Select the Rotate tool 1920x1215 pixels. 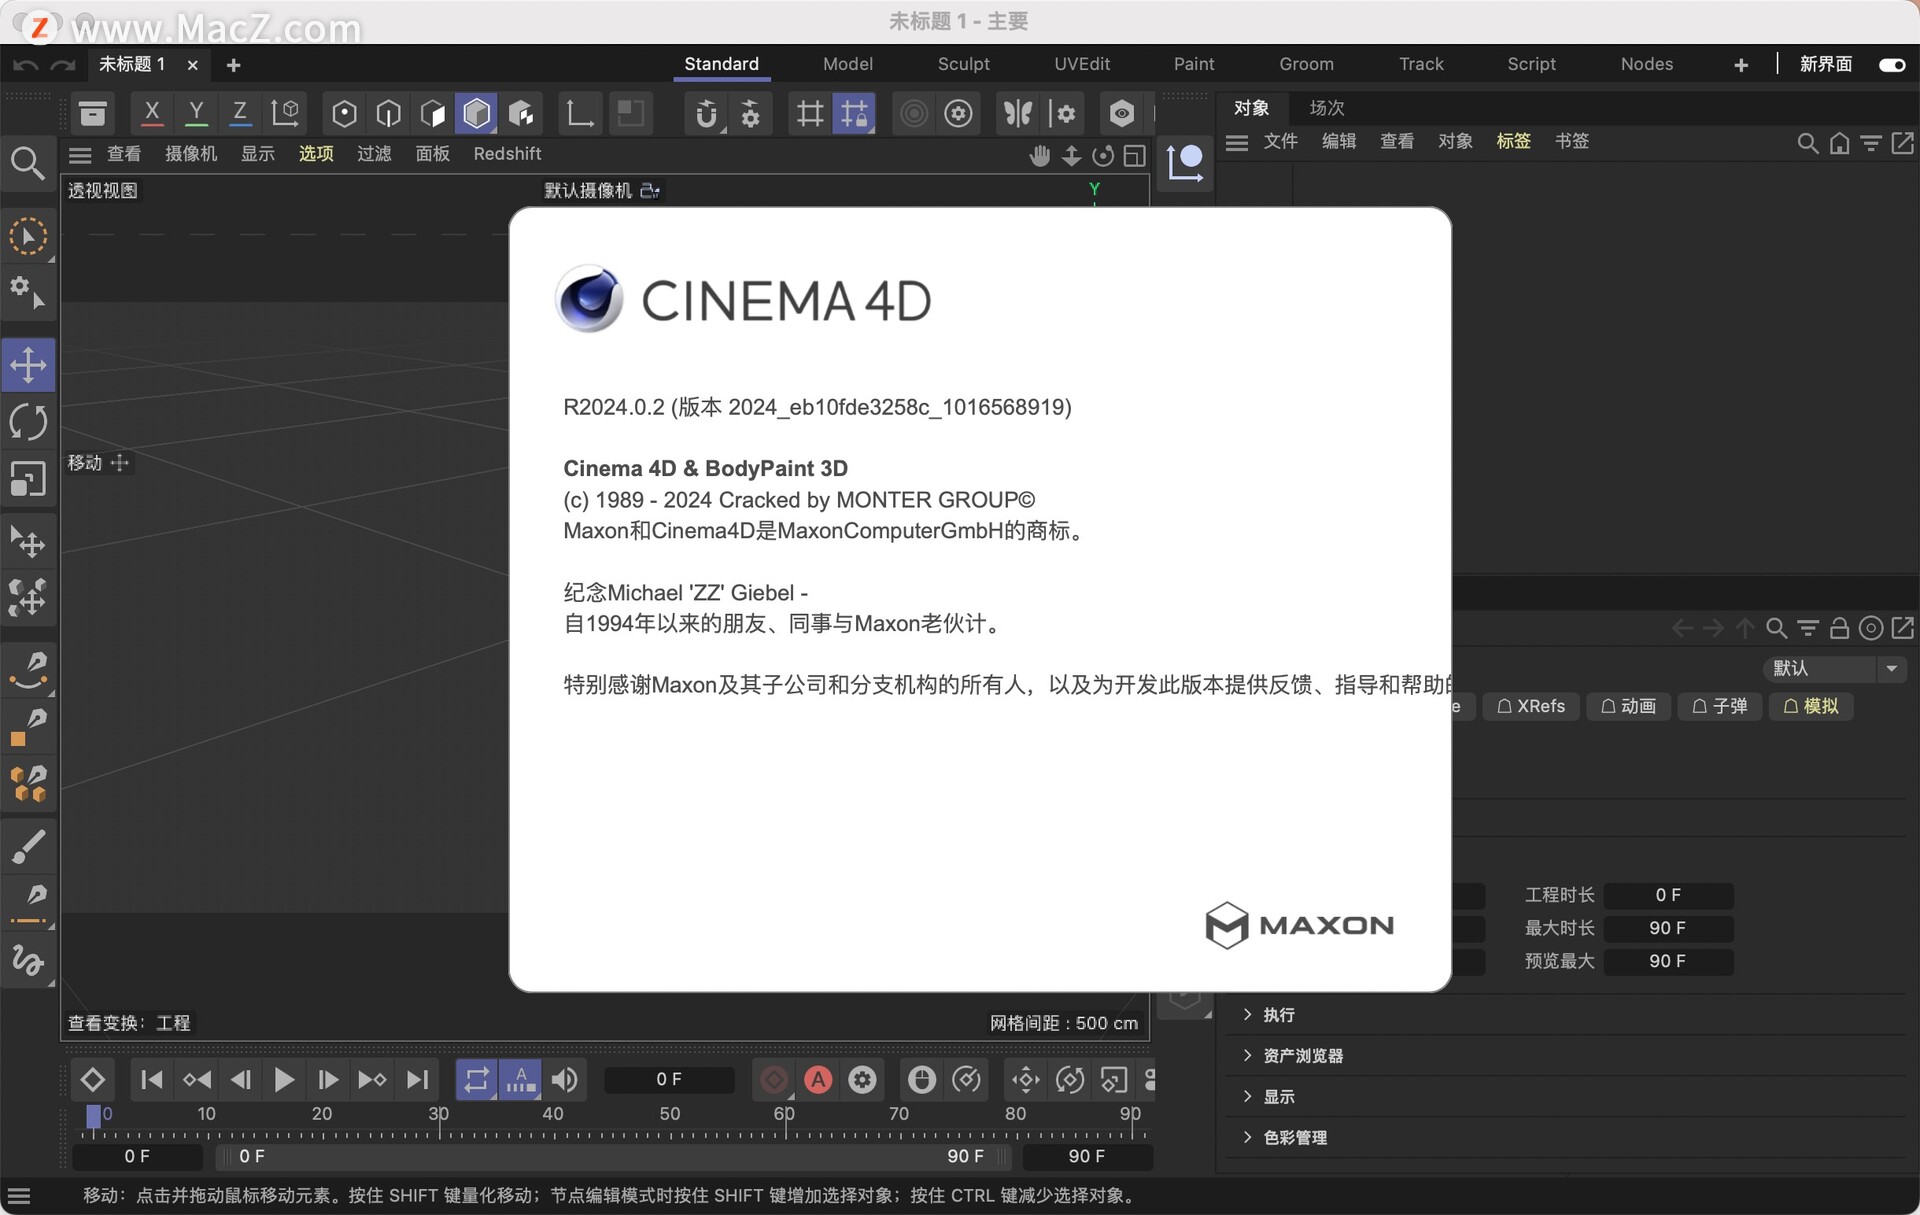(x=28, y=422)
